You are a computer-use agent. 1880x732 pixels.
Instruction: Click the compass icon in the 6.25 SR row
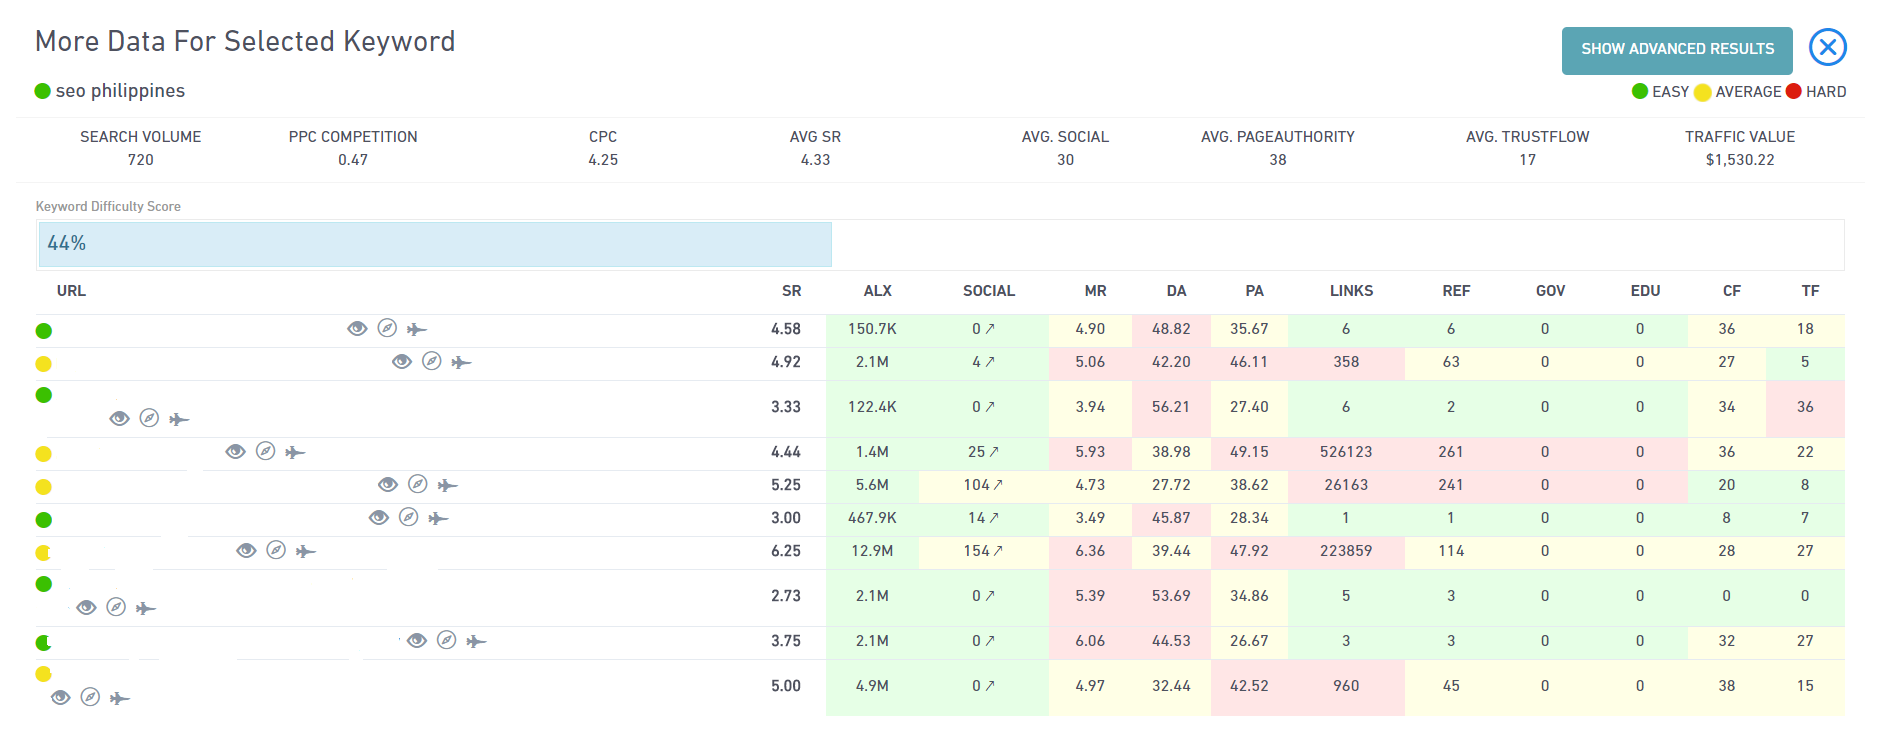[276, 551]
